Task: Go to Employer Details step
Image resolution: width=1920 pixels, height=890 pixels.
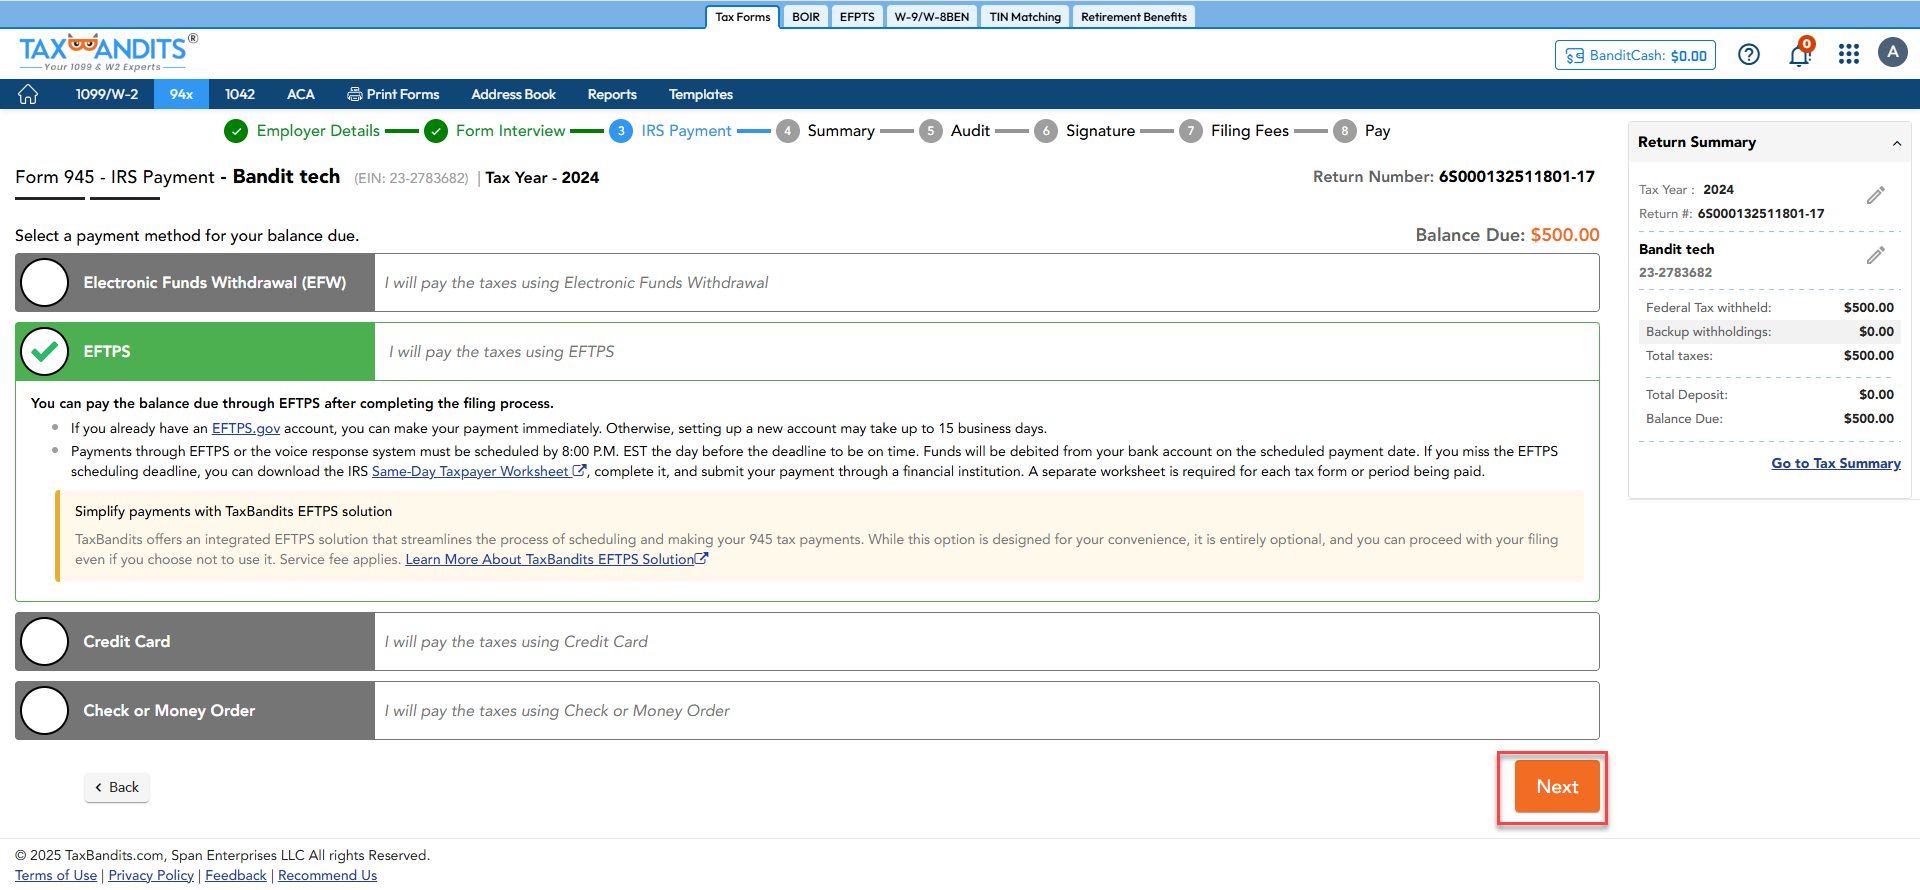Action: click(302, 131)
